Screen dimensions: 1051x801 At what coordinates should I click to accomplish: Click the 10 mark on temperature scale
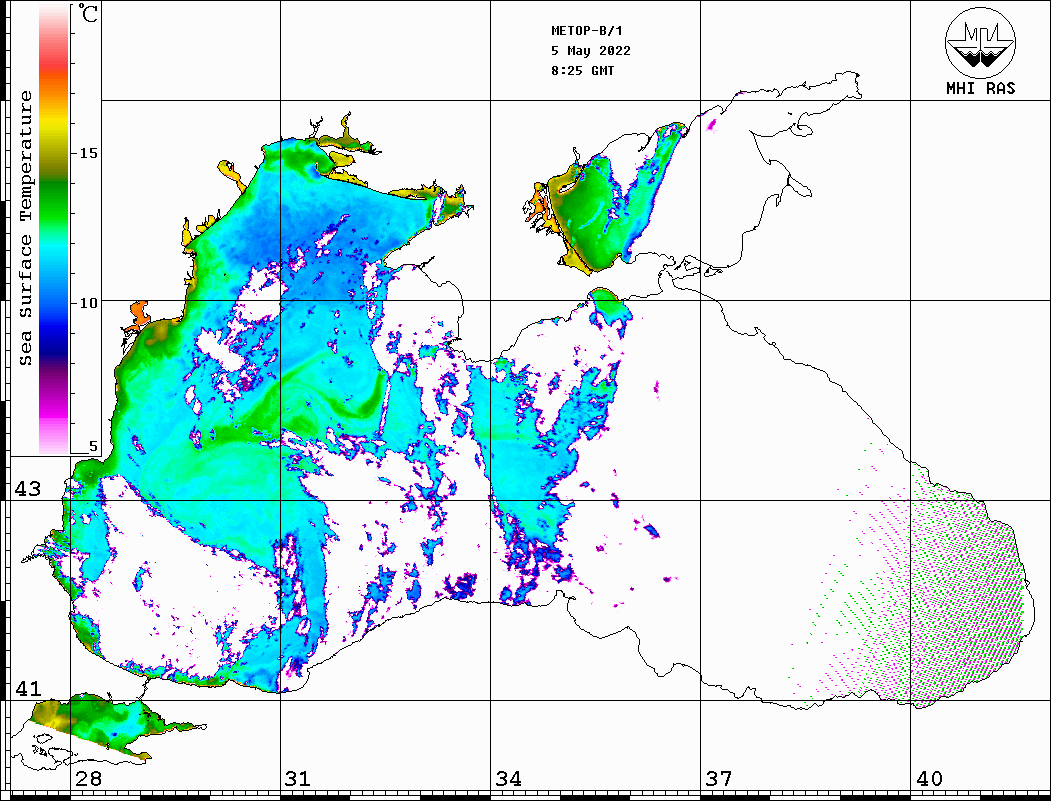[x=89, y=303]
